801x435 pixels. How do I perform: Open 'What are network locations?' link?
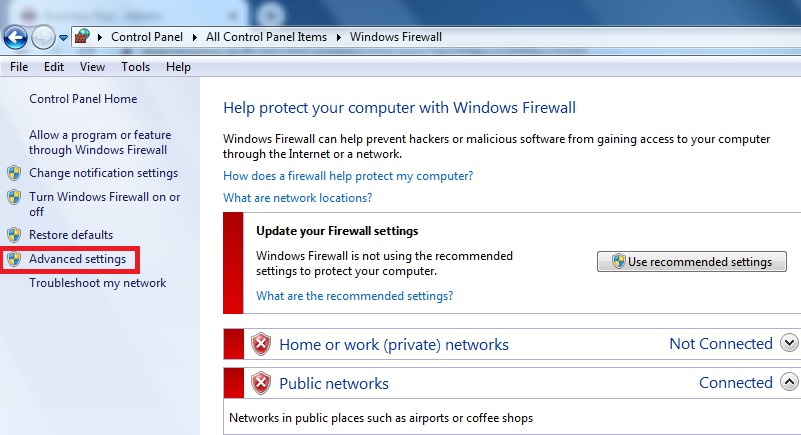(297, 198)
